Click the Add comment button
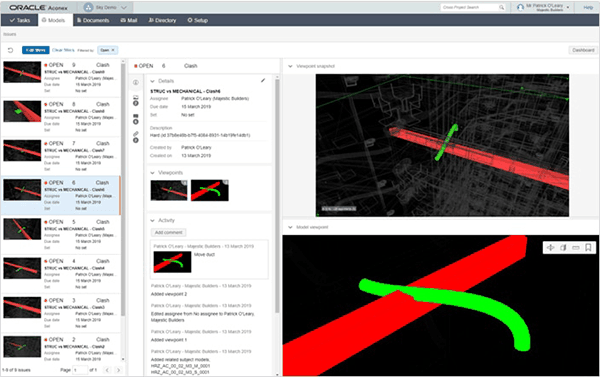The image size is (600, 377). click(168, 232)
